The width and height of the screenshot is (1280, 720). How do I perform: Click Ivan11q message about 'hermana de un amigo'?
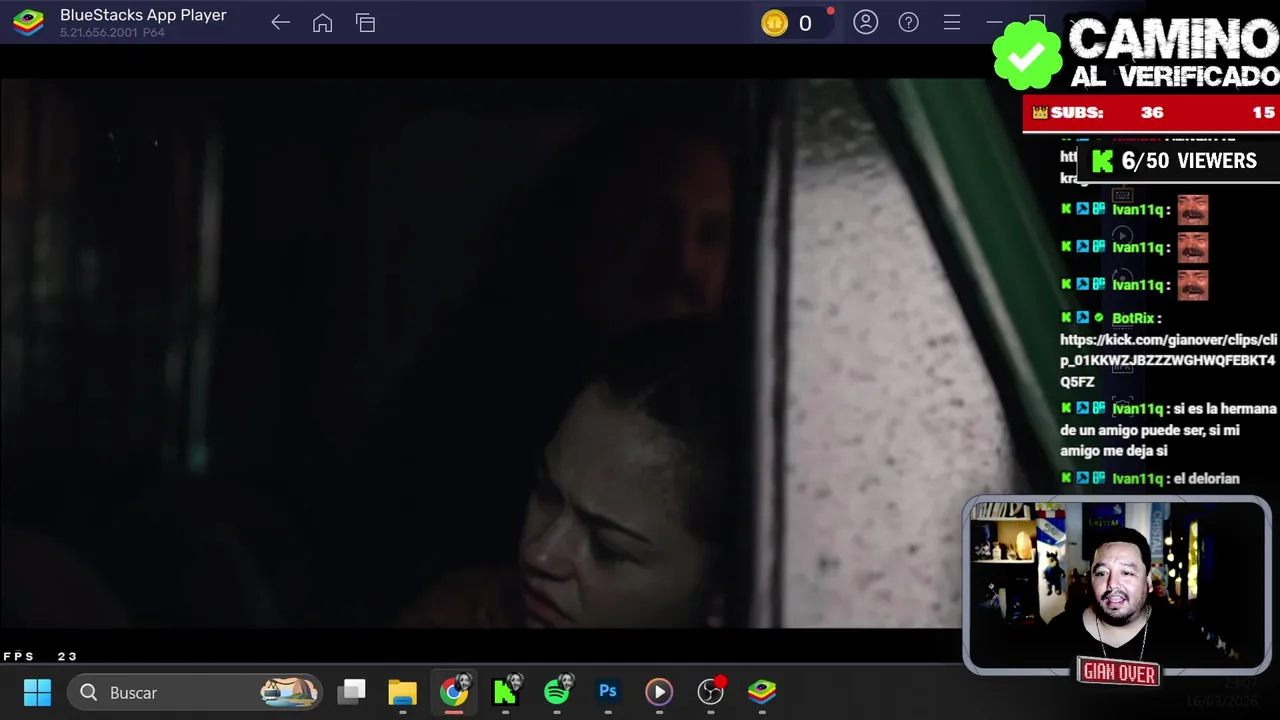click(x=1168, y=430)
